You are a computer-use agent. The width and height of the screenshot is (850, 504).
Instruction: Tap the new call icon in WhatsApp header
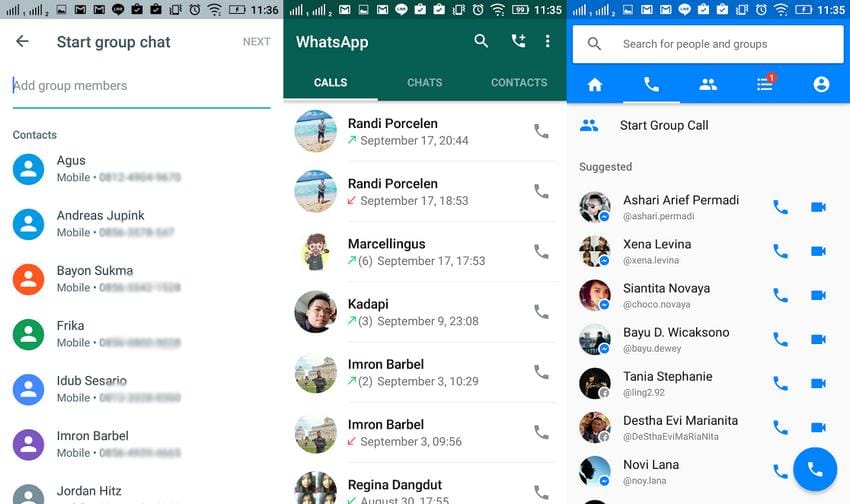(x=517, y=42)
